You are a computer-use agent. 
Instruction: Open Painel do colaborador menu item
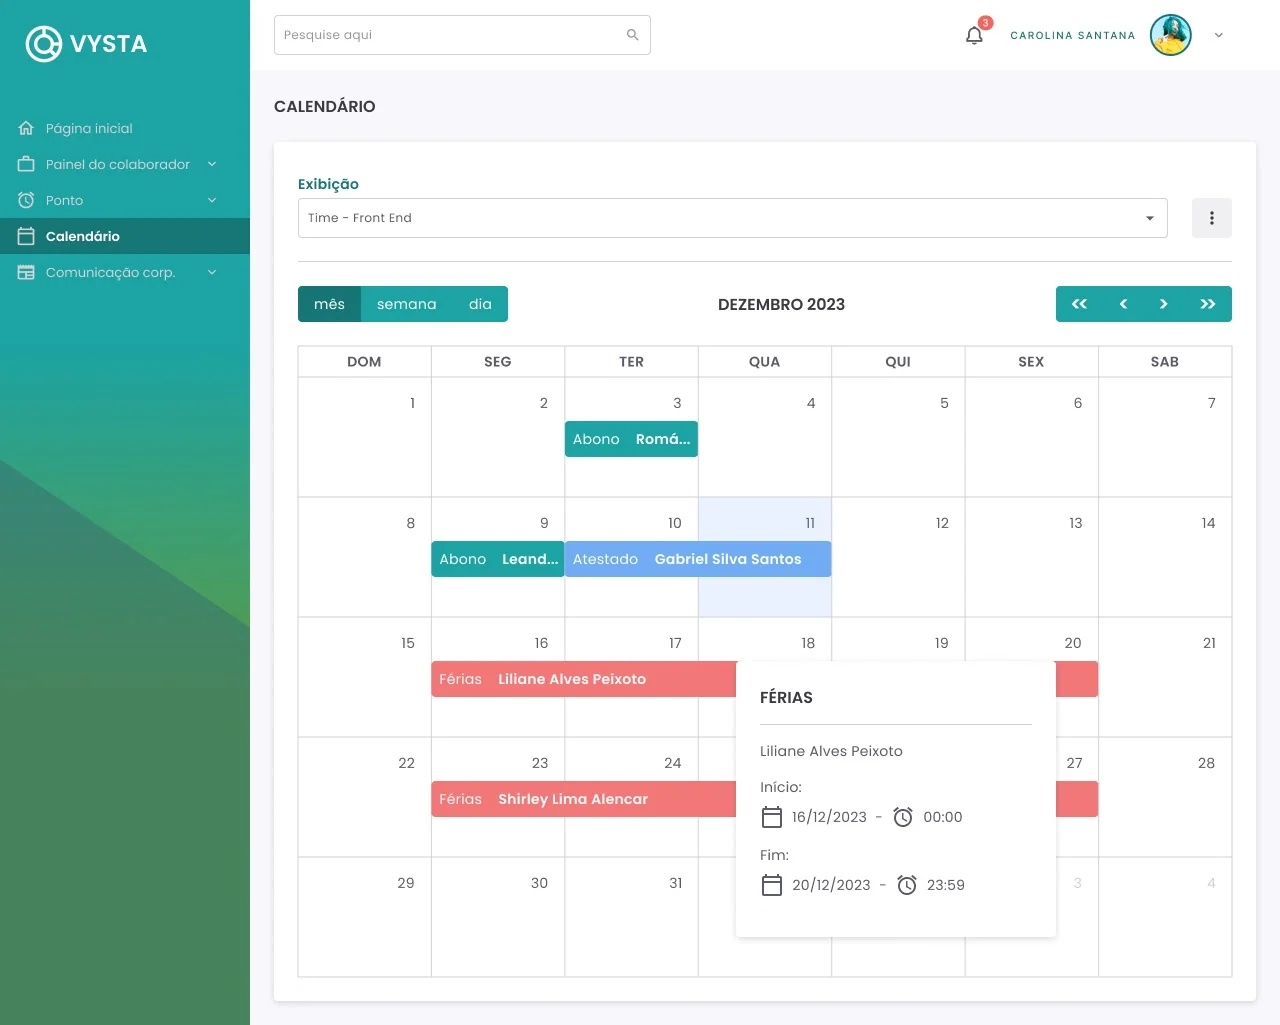(x=118, y=164)
